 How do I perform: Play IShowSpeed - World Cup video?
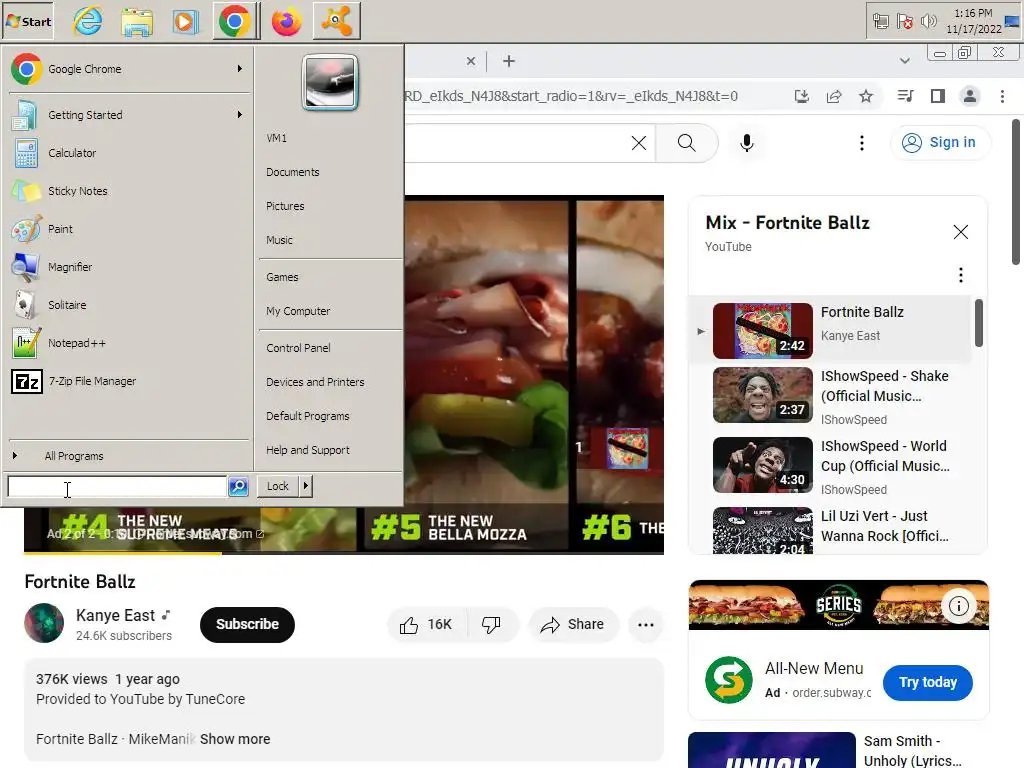[831, 466]
